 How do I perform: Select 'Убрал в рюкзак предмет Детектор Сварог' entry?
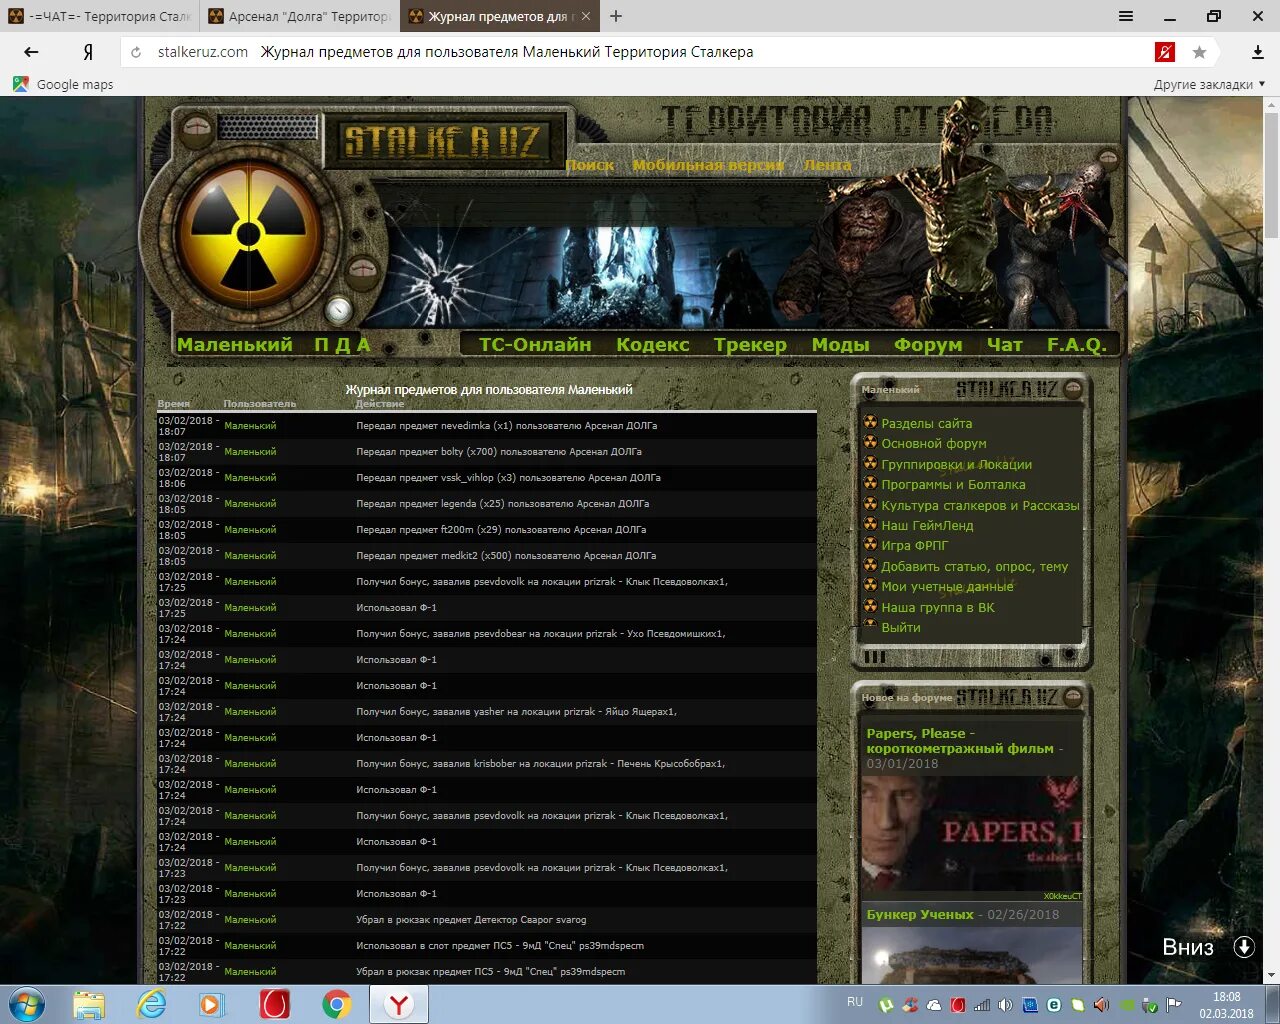coord(471,920)
